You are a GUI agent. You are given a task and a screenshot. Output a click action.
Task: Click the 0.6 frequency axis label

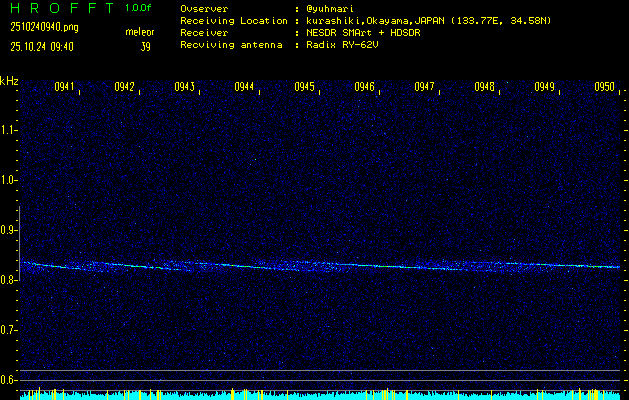coord(9,380)
